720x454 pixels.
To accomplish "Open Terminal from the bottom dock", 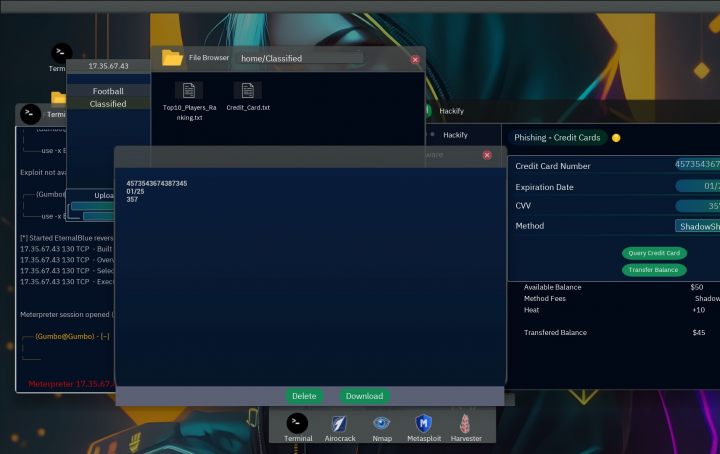I will point(297,423).
